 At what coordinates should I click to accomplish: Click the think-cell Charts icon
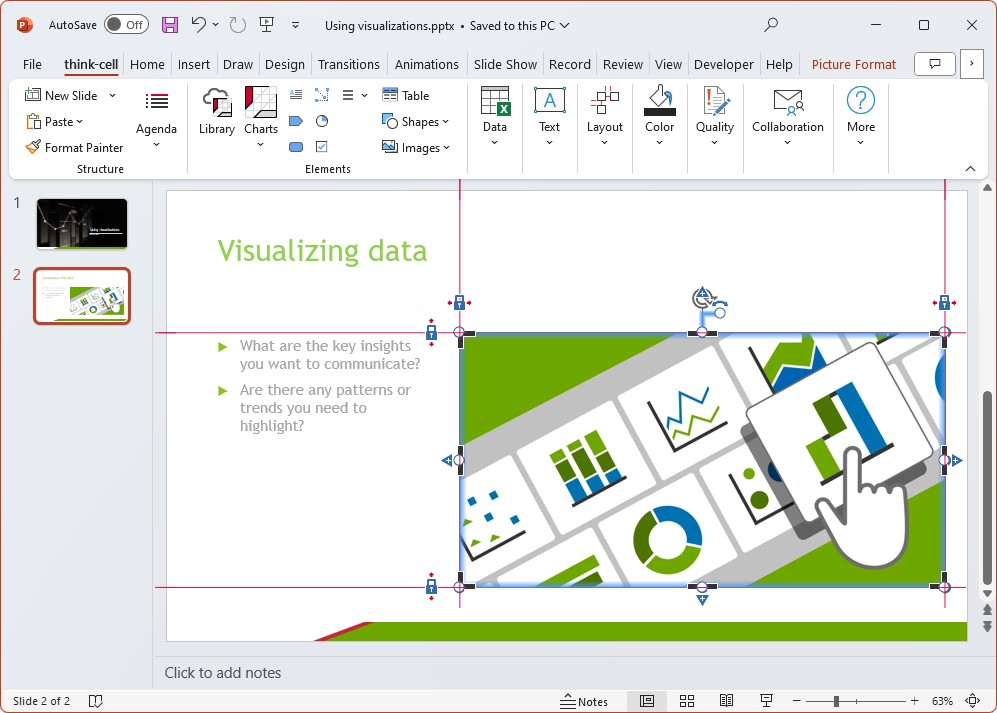point(261,103)
